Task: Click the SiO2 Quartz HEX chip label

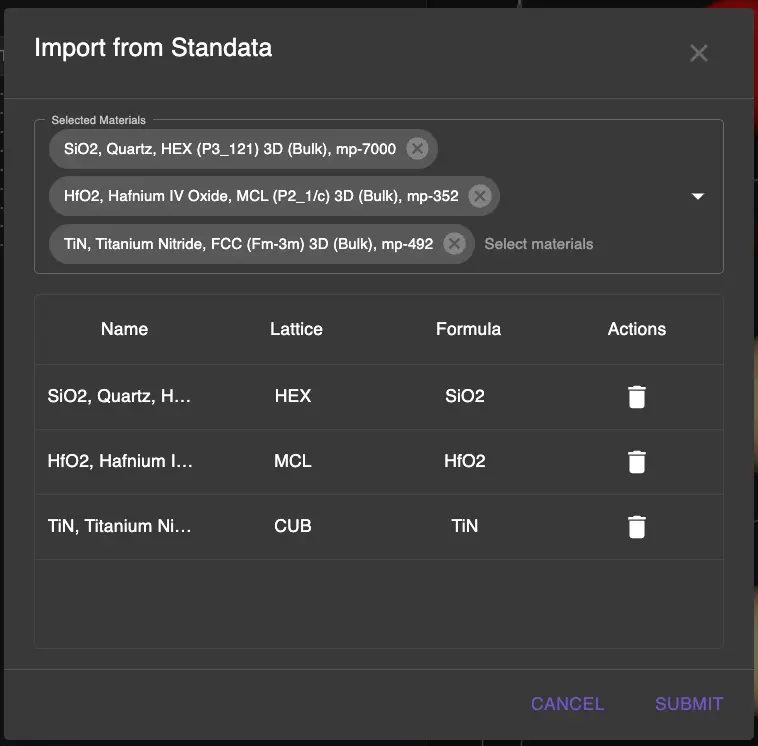Action: [x=230, y=149]
